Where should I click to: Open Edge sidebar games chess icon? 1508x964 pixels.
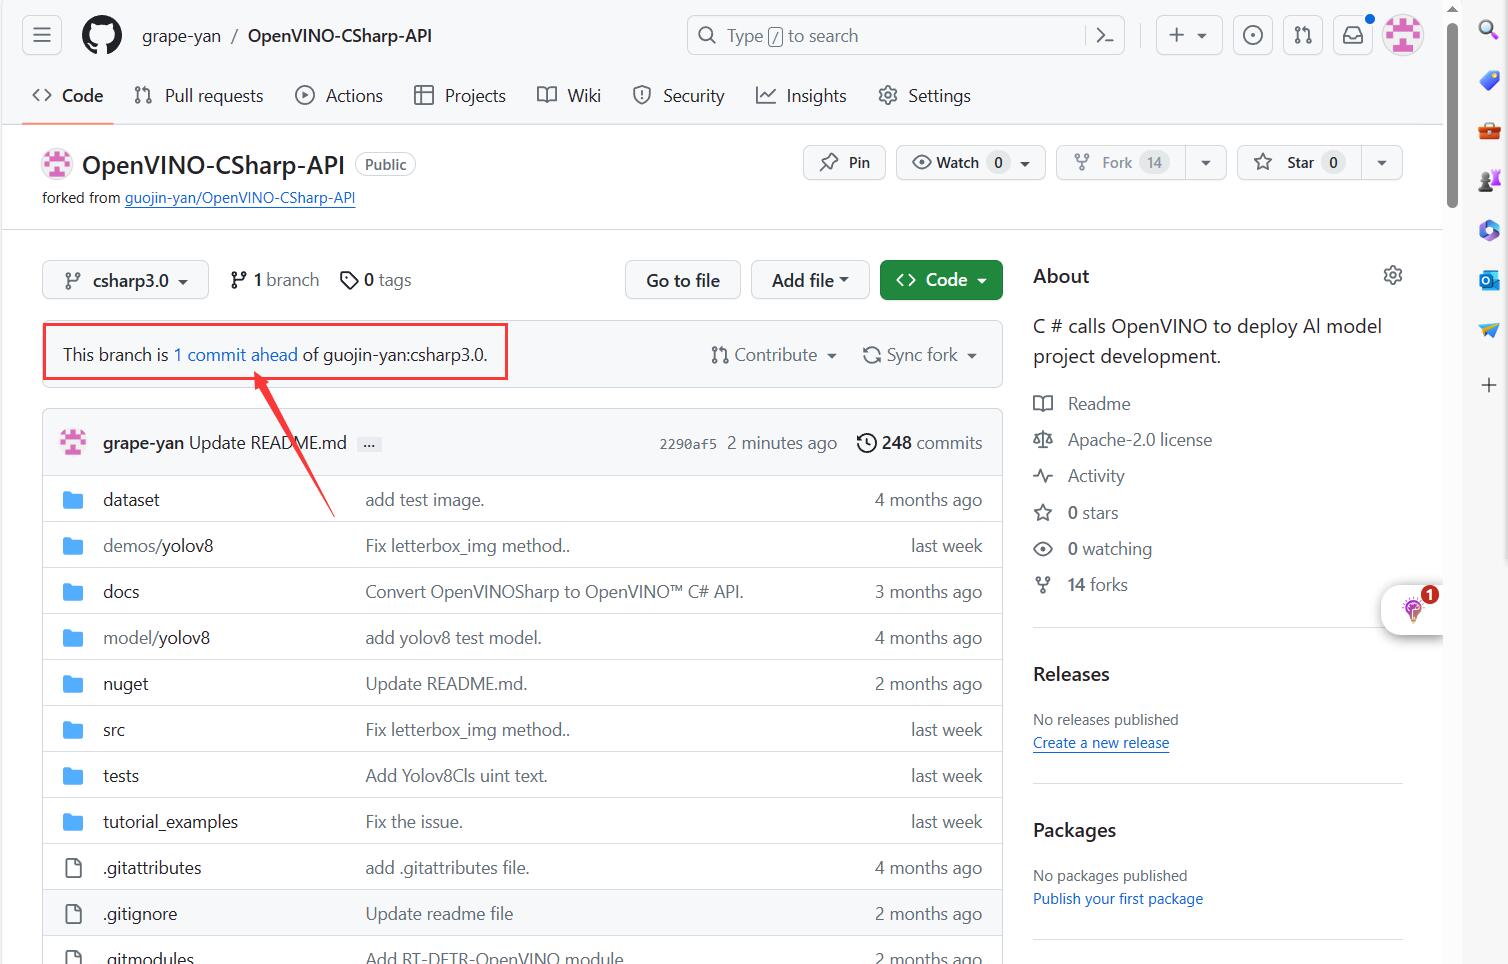(x=1489, y=180)
